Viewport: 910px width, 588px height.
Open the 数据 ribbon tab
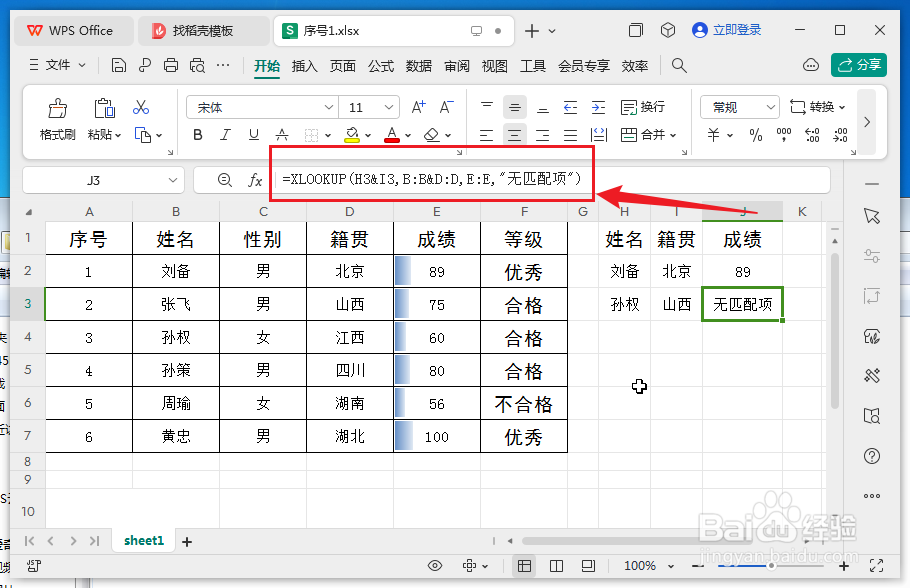(419, 68)
